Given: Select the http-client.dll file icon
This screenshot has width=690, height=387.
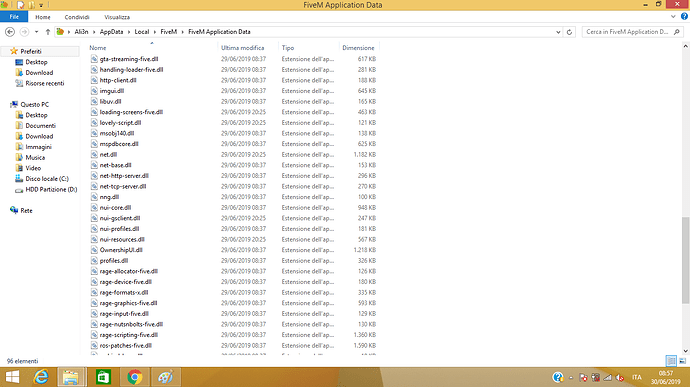Looking at the screenshot, I should tap(94, 80).
